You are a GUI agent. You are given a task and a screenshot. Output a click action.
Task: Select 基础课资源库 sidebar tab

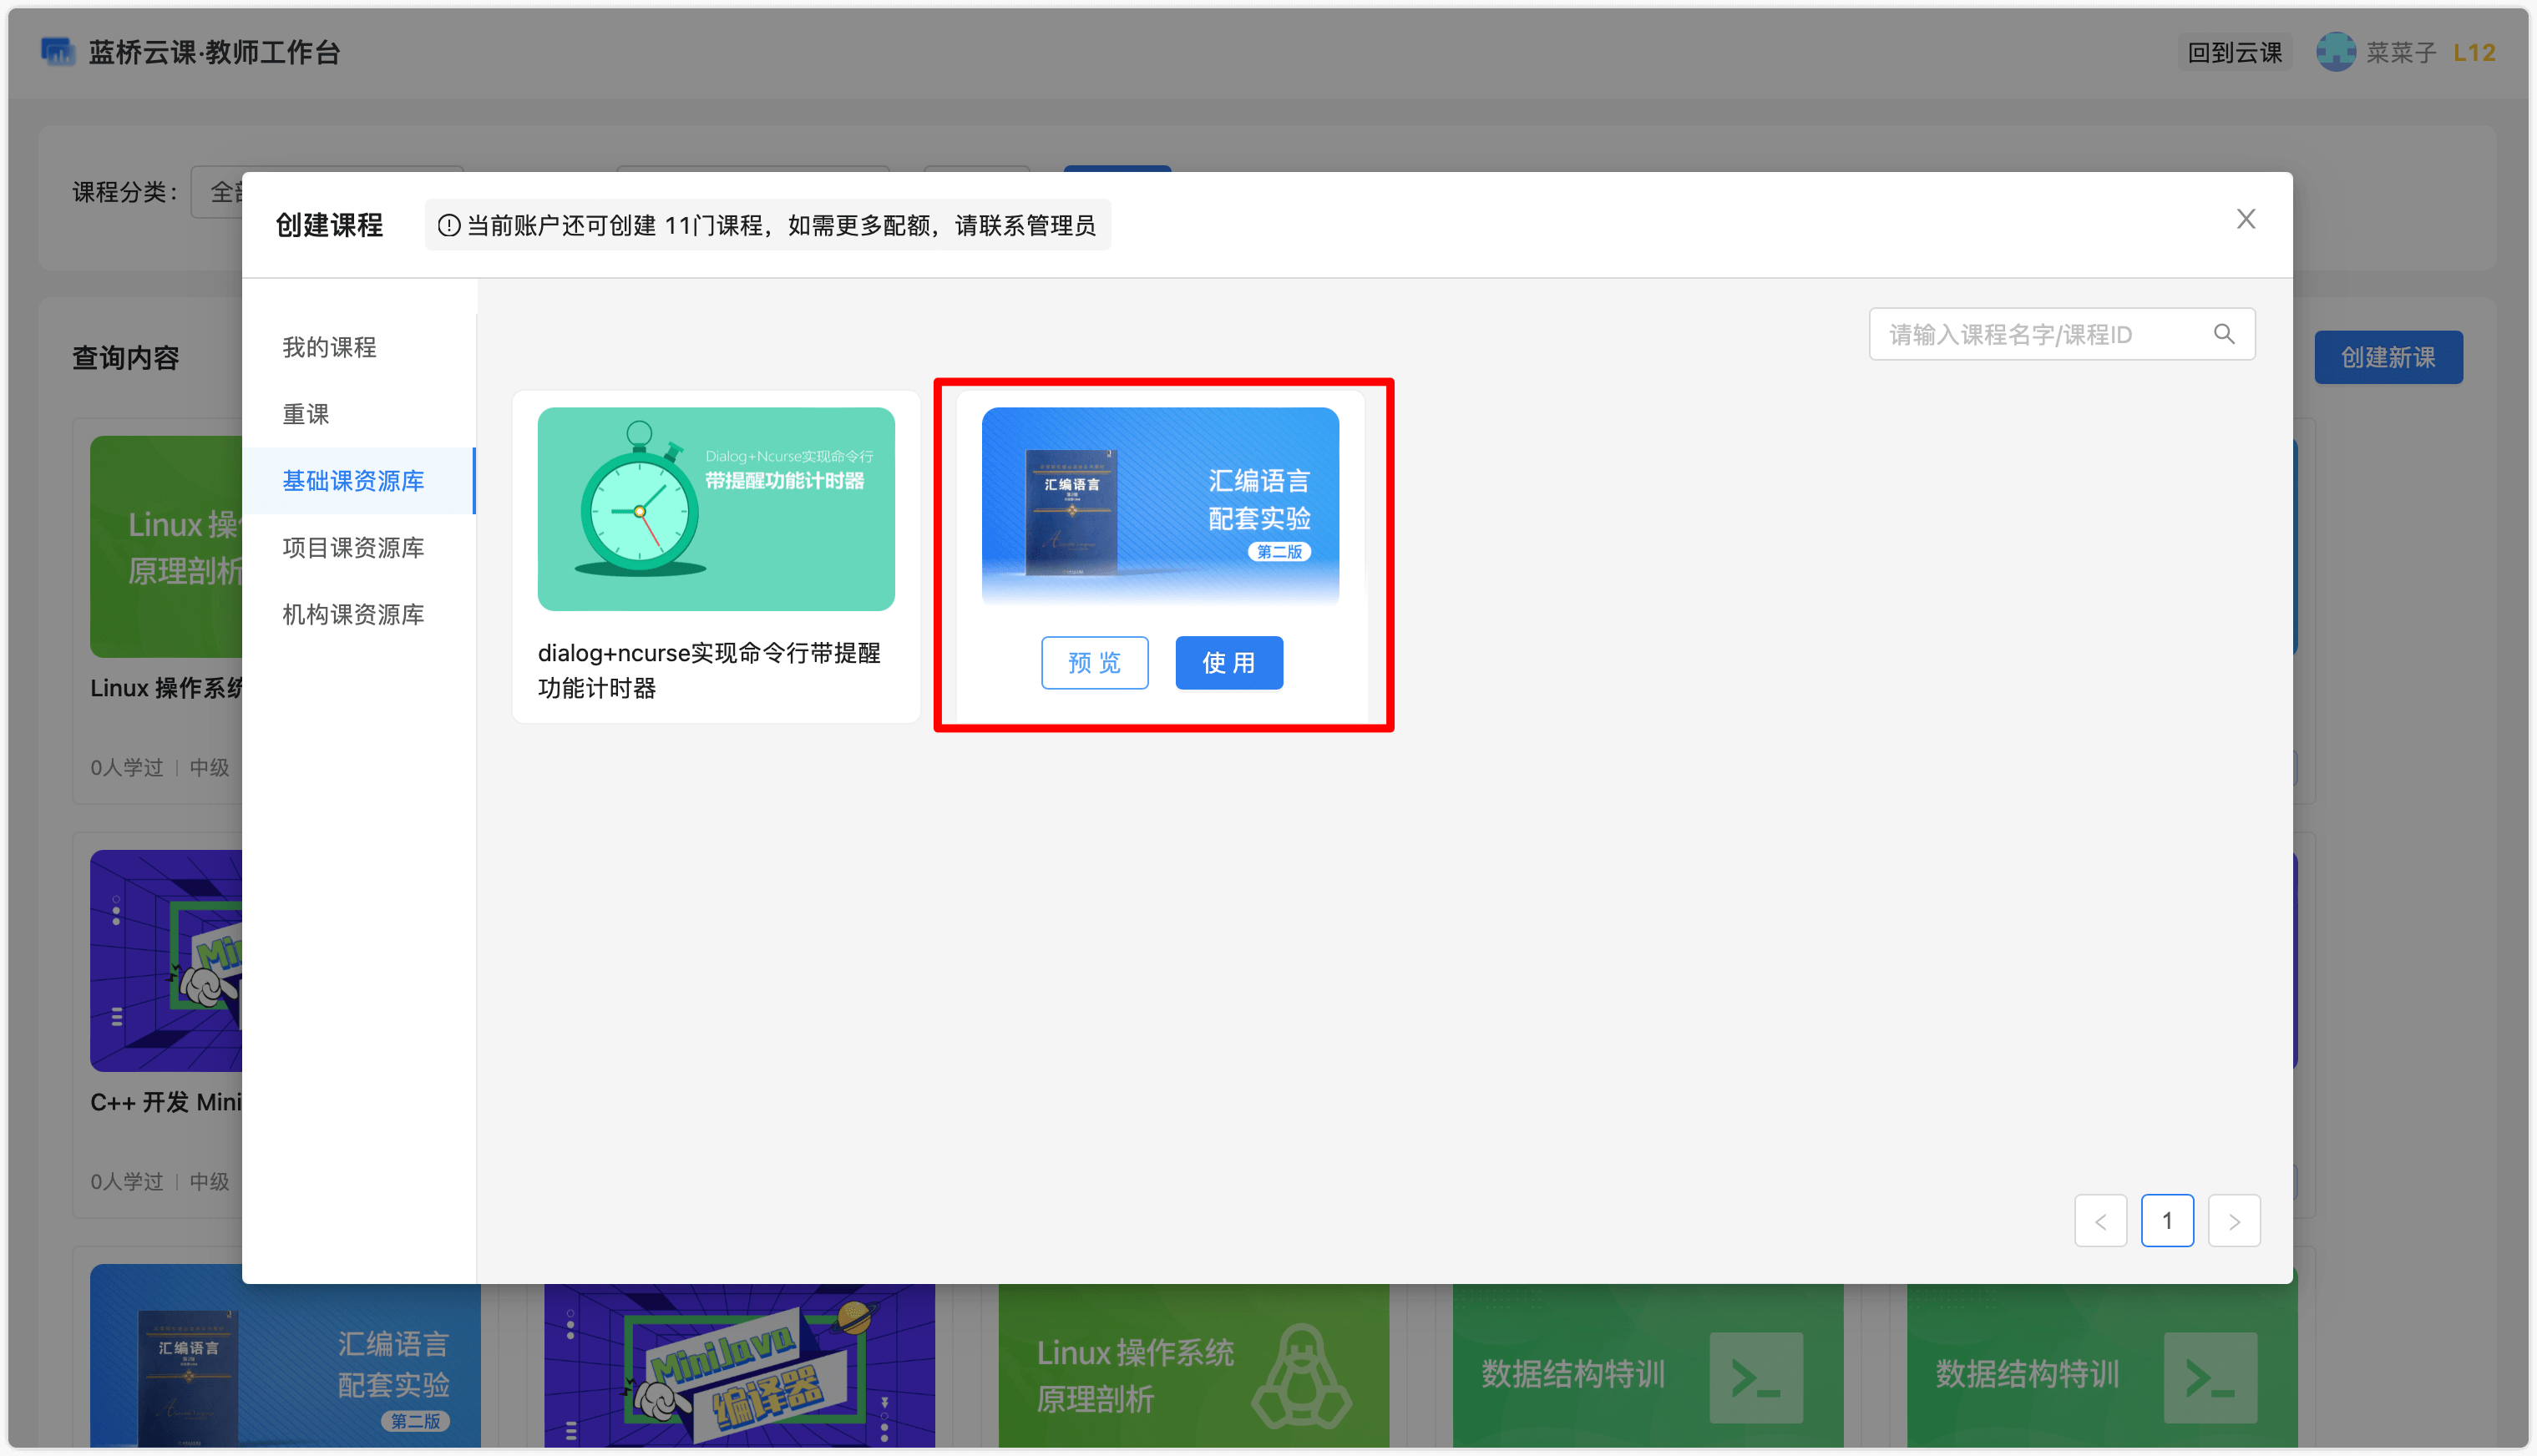coord(353,481)
